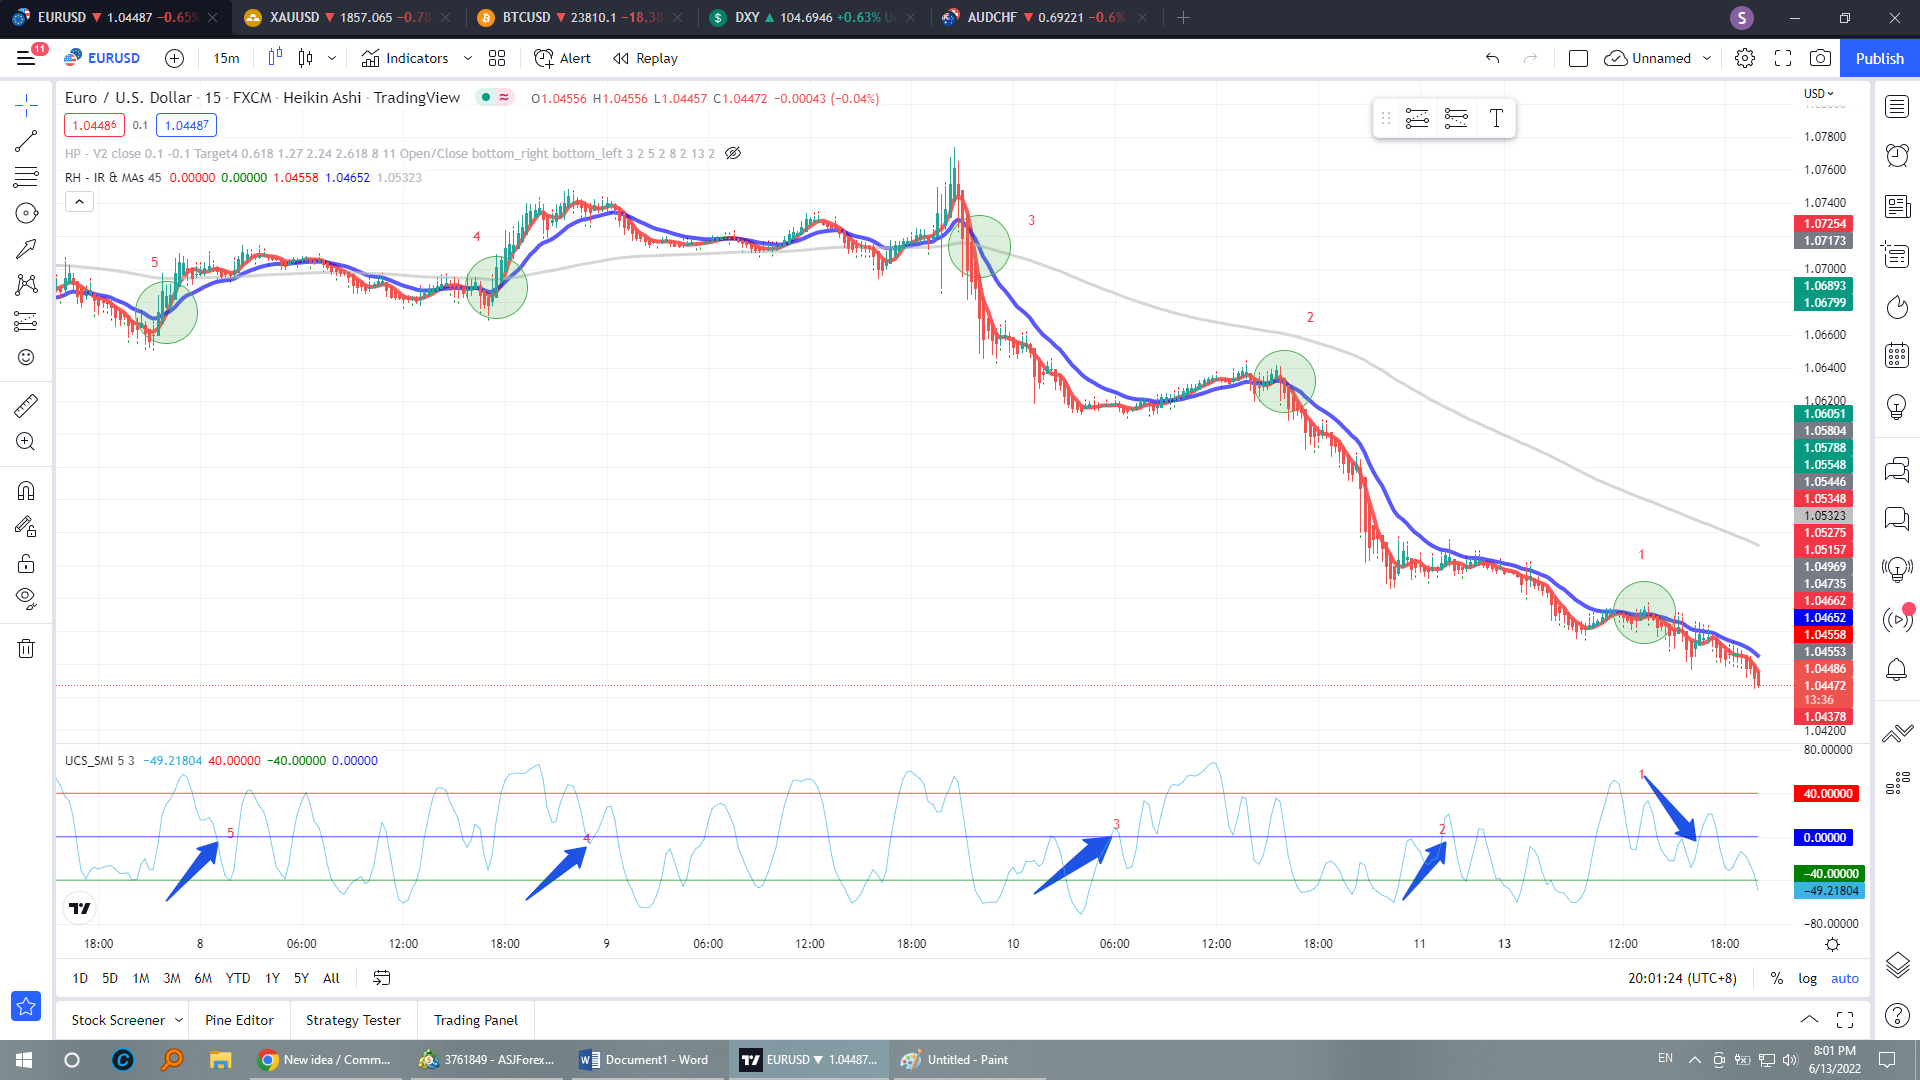Toggle lock all drawing tools

(x=26, y=563)
